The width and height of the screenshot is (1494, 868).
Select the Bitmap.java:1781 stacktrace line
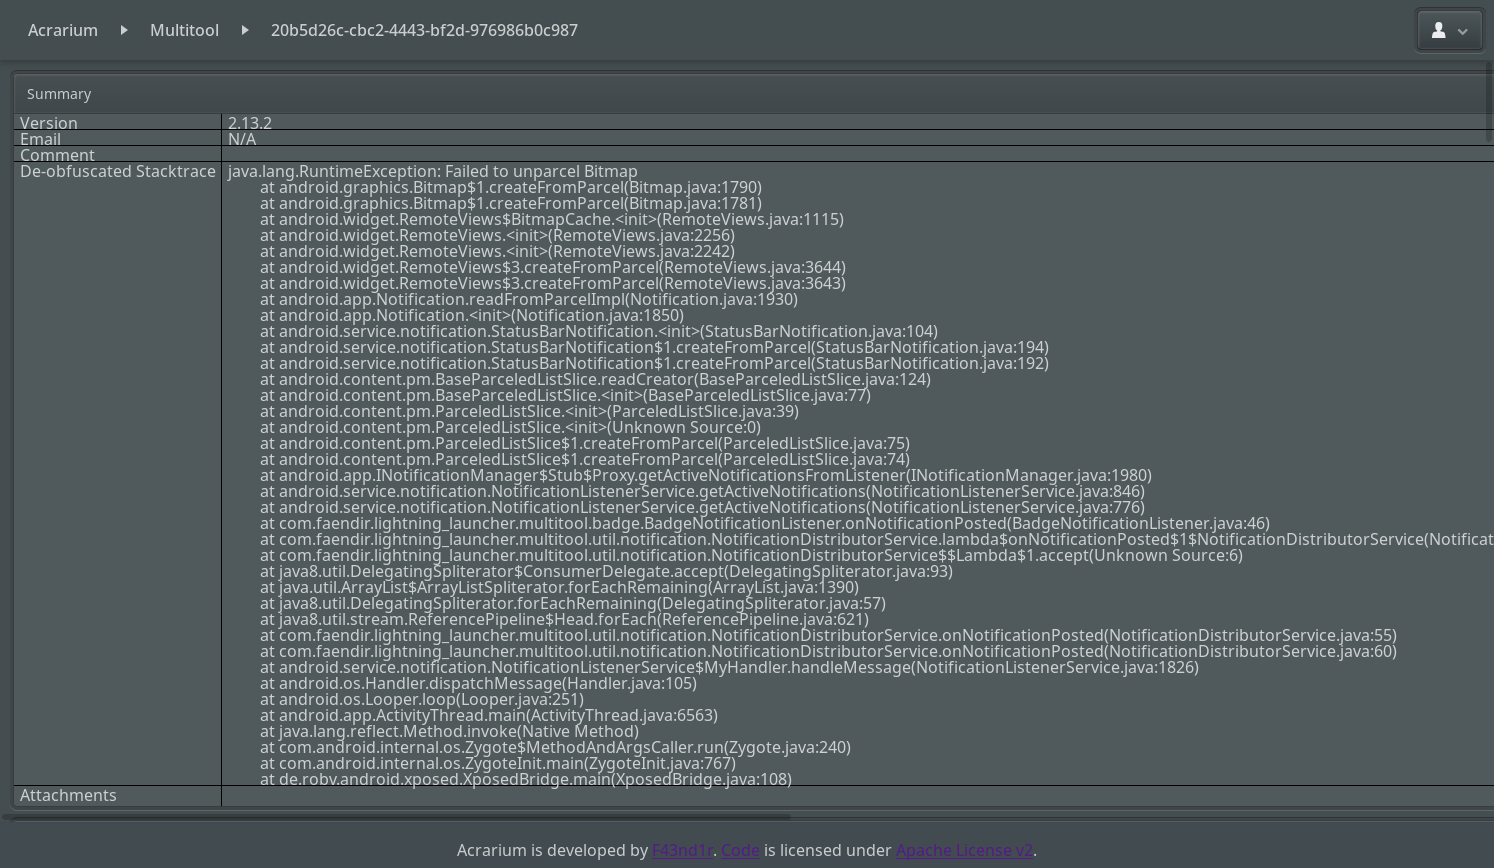coord(511,203)
